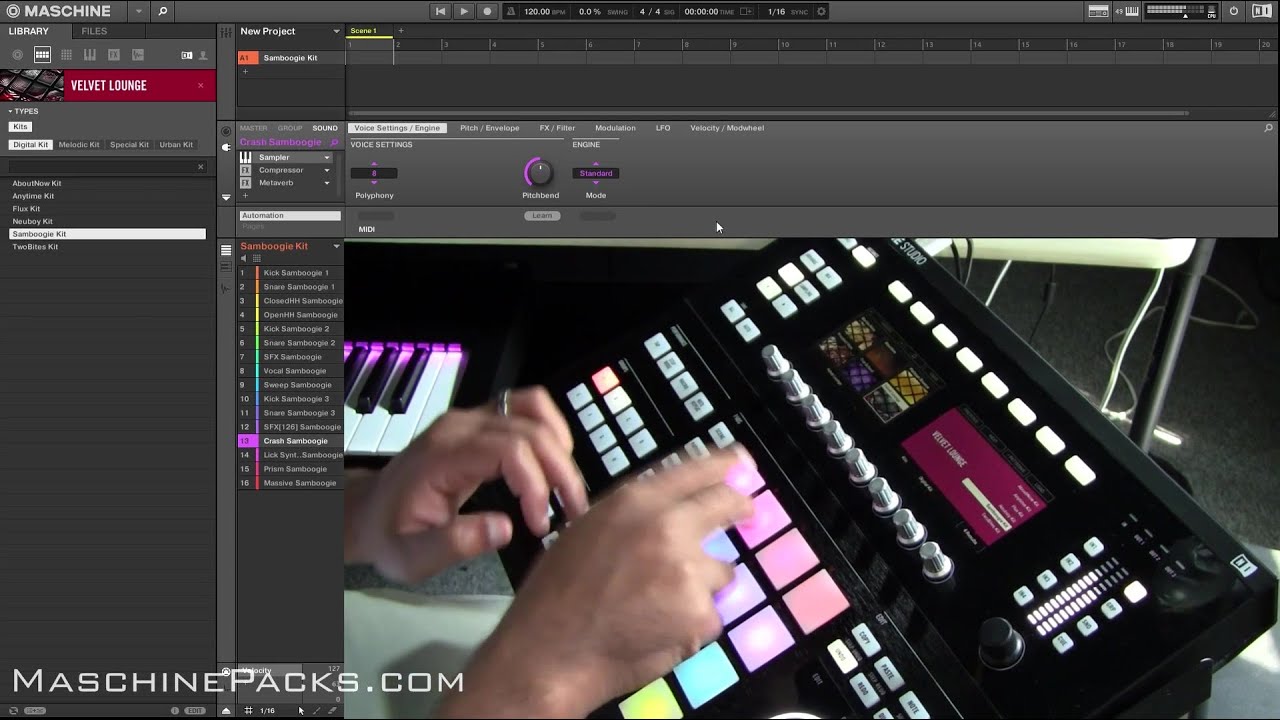Click the 0.0 % swing value
1280x720 pixels.
coord(590,11)
